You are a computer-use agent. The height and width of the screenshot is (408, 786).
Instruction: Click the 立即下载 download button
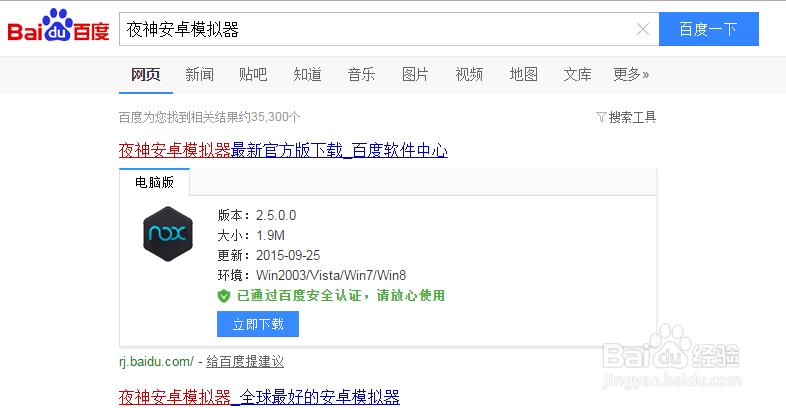coord(258,324)
